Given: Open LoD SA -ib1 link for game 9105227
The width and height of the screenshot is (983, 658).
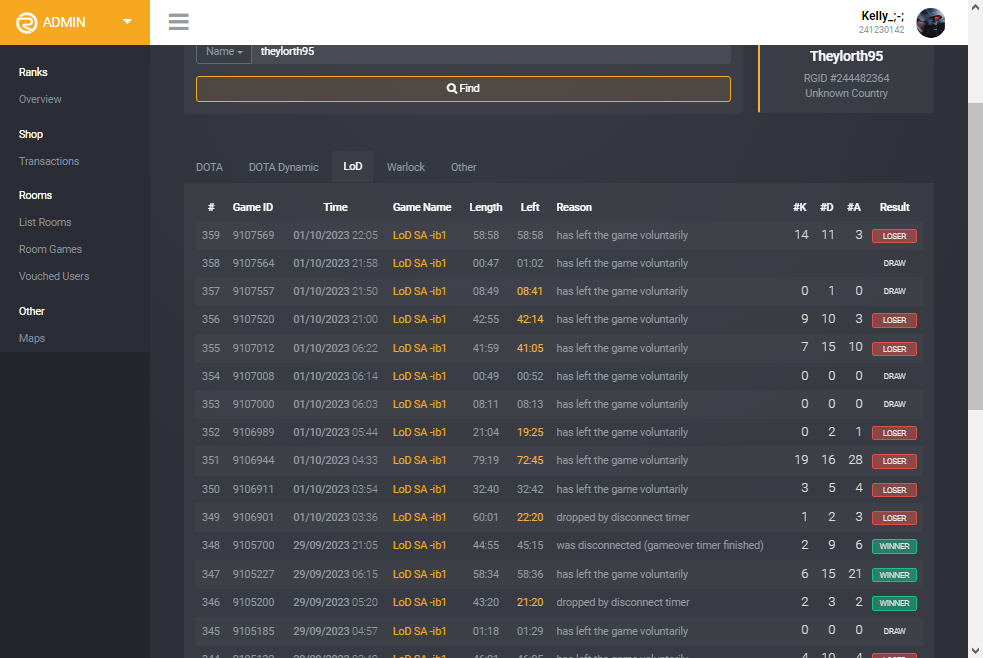Looking at the screenshot, I should pyautogui.click(x=419, y=575).
